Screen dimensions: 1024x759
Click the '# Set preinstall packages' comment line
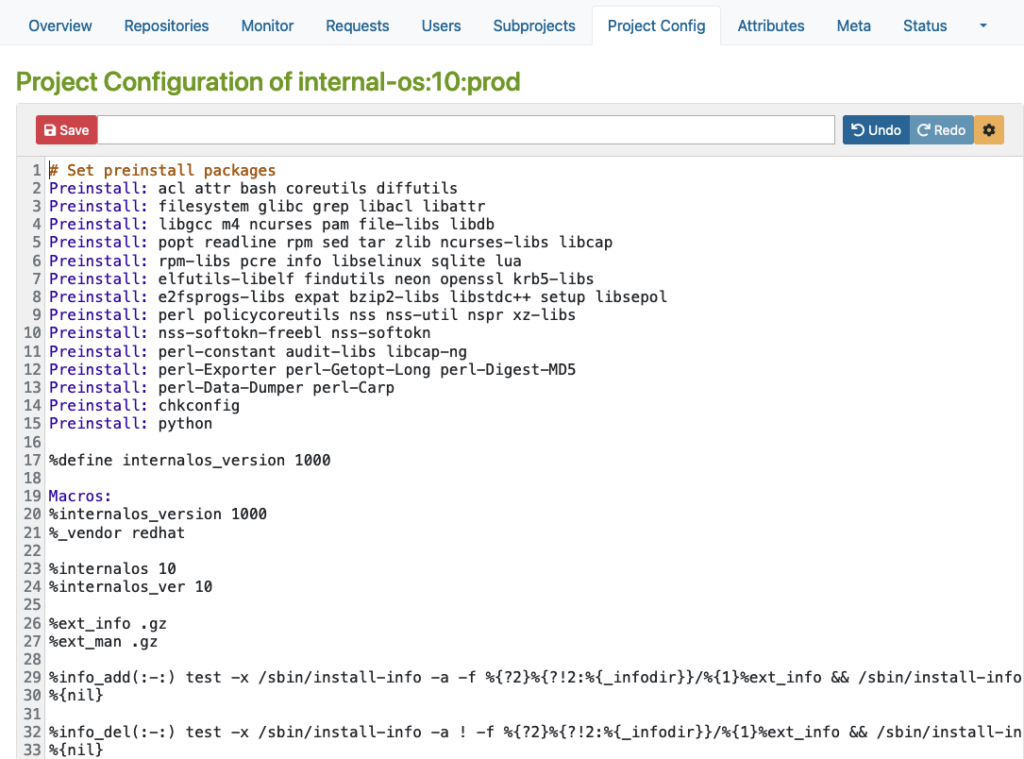coord(162,170)
